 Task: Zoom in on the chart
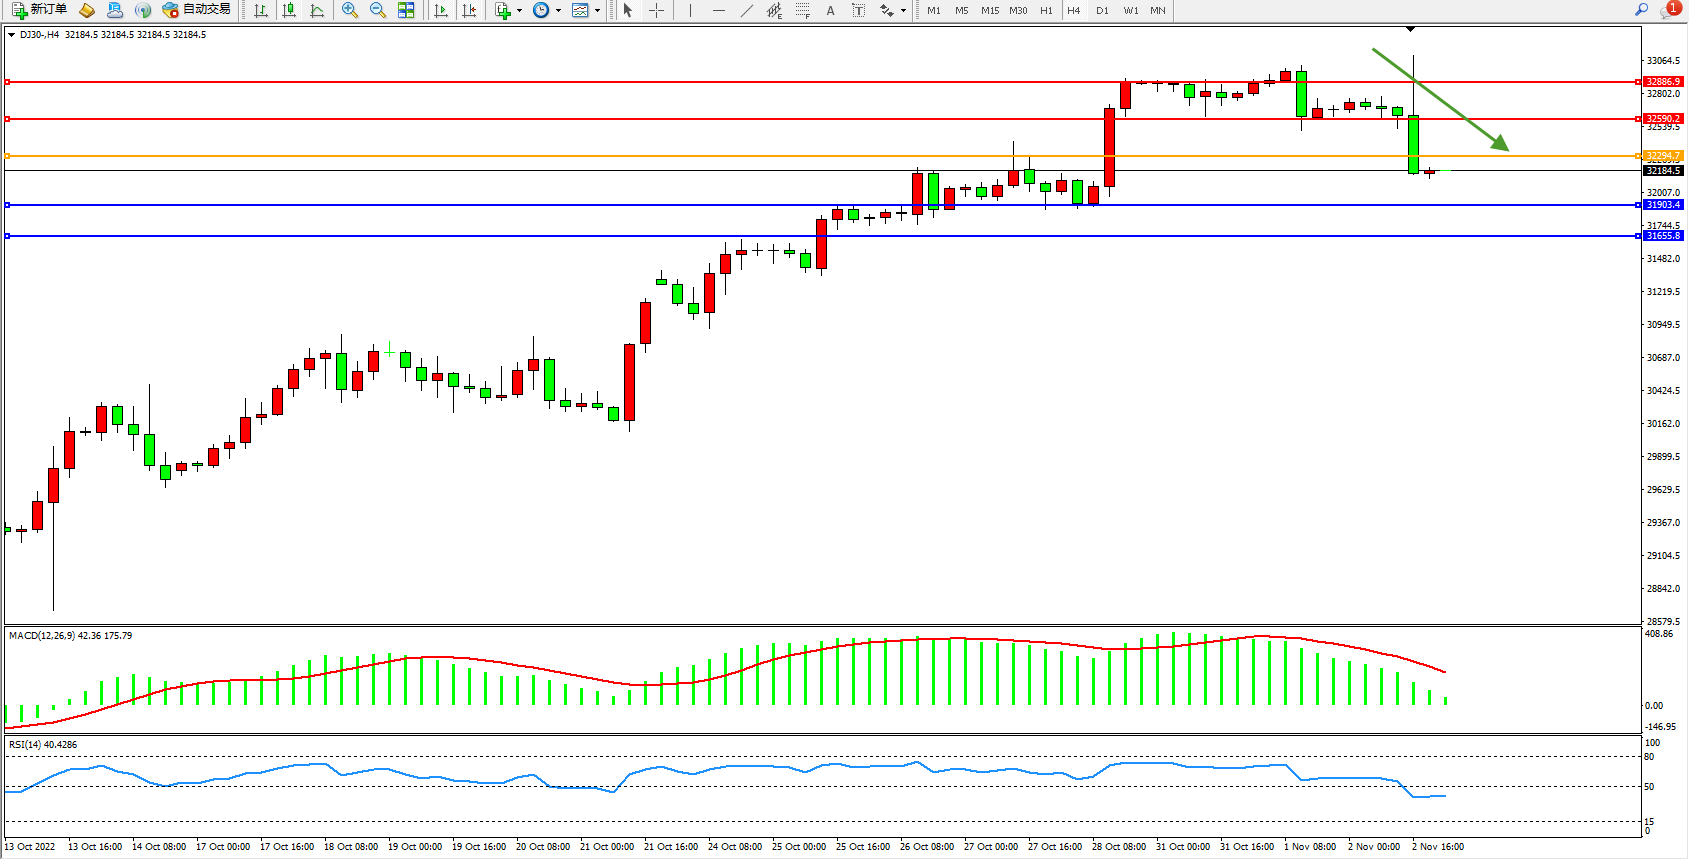coord(349,10)
